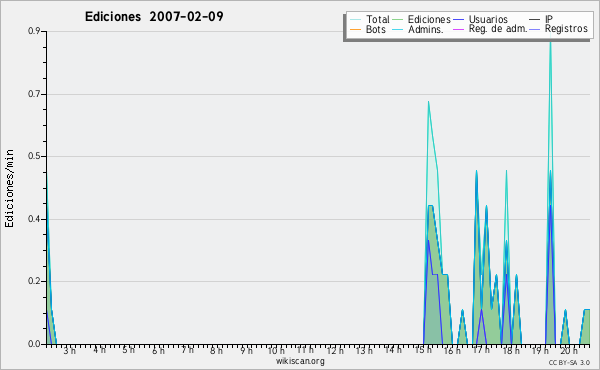The image size is (600, 370).
Task: Click the Reg. de adm. magenta legend line
Action: click(458, 29)
